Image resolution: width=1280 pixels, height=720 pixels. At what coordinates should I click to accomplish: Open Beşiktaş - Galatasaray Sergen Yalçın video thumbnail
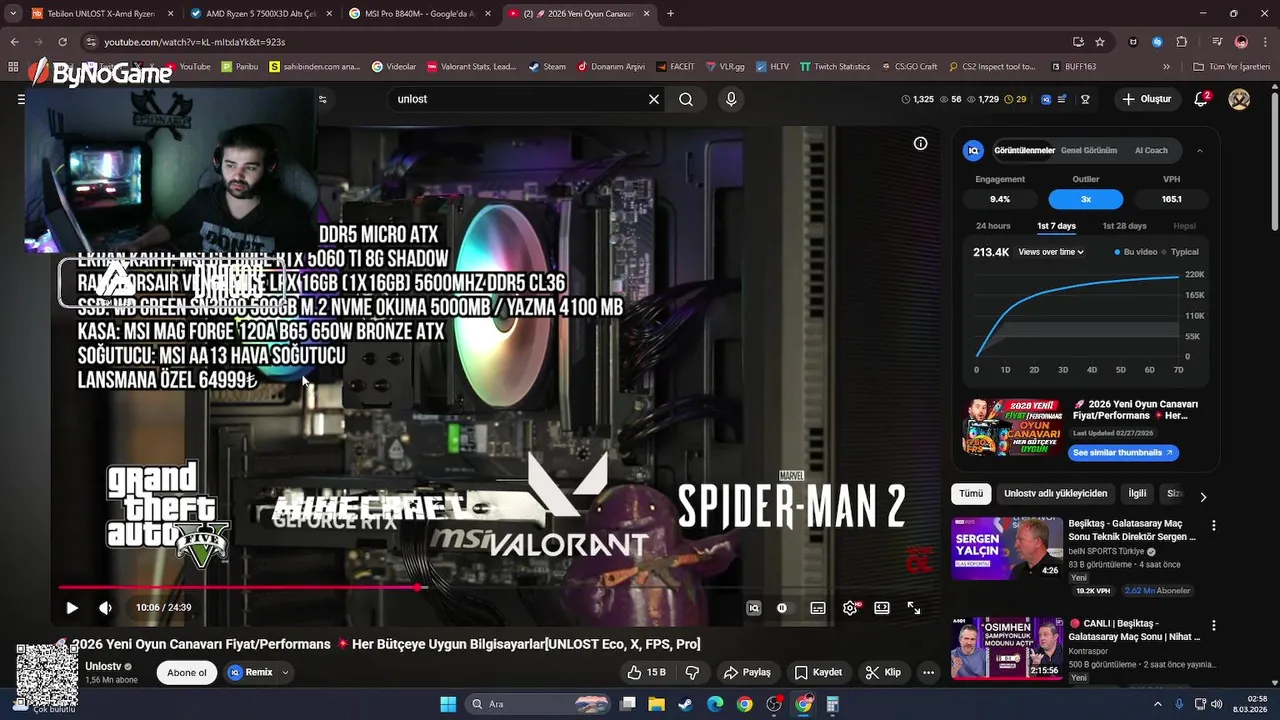click(1006, 548)
